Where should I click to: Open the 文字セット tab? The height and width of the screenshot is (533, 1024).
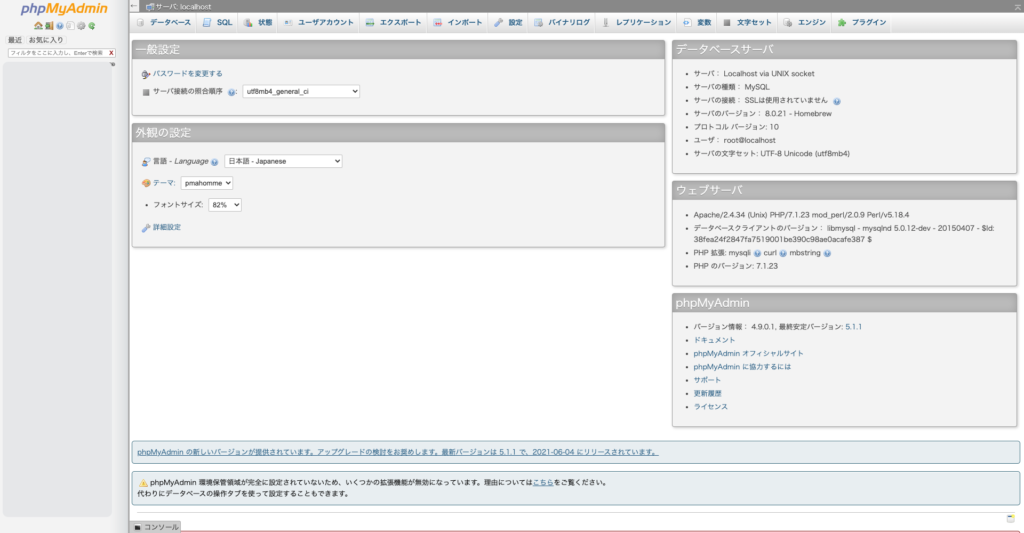[x=746, y=22]
